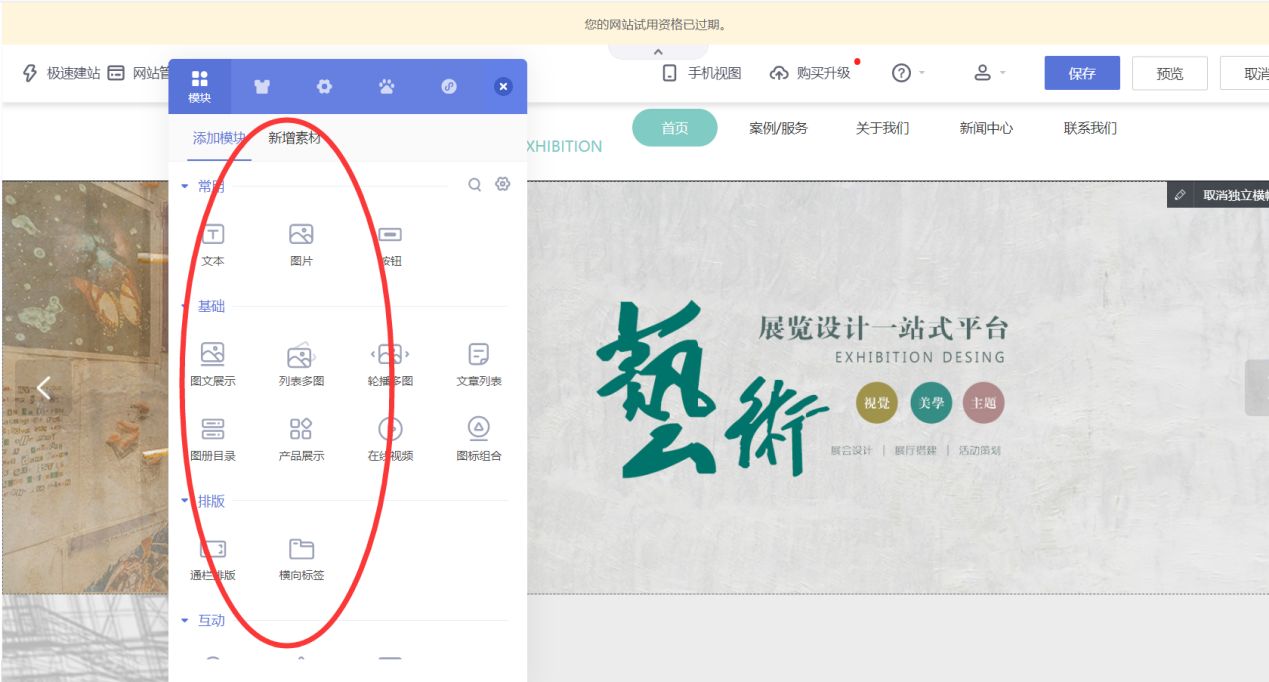Open 案例/服务 nav item

pos(778,128)
